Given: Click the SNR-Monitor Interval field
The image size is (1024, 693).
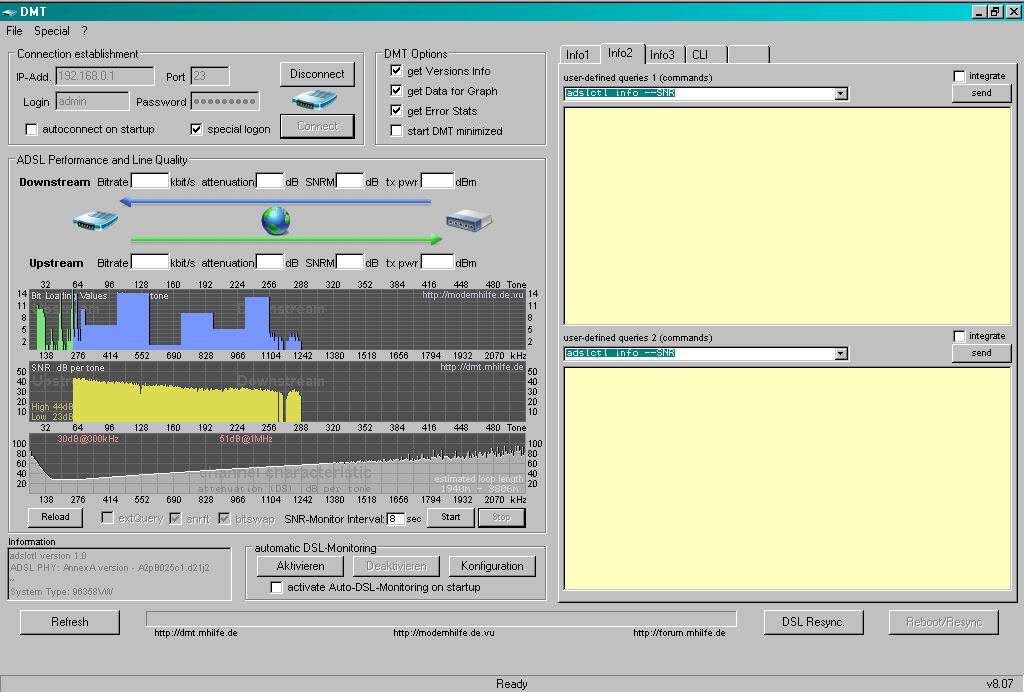Looking at the screenshot, I should [396, 519].
